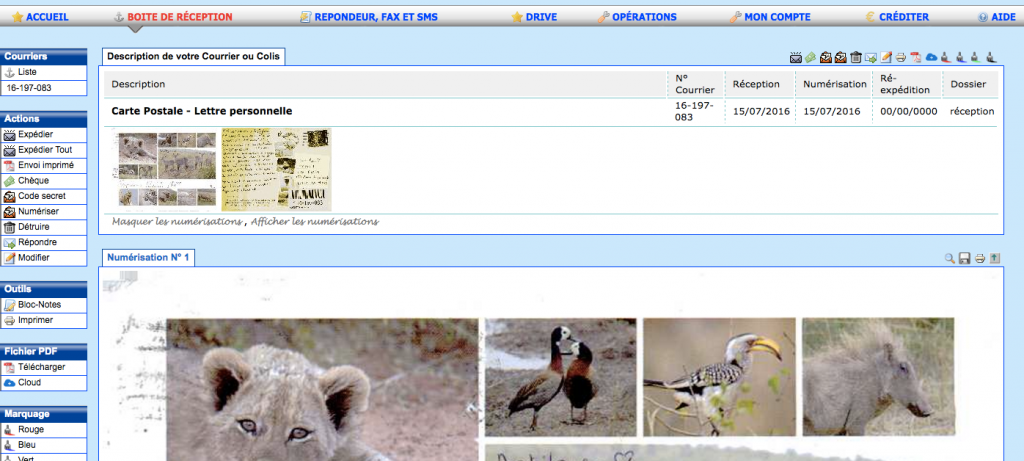Mark the courrier with Rouge
The image size is (1024, 461).
pyautogui.click(x=31, y=429)
